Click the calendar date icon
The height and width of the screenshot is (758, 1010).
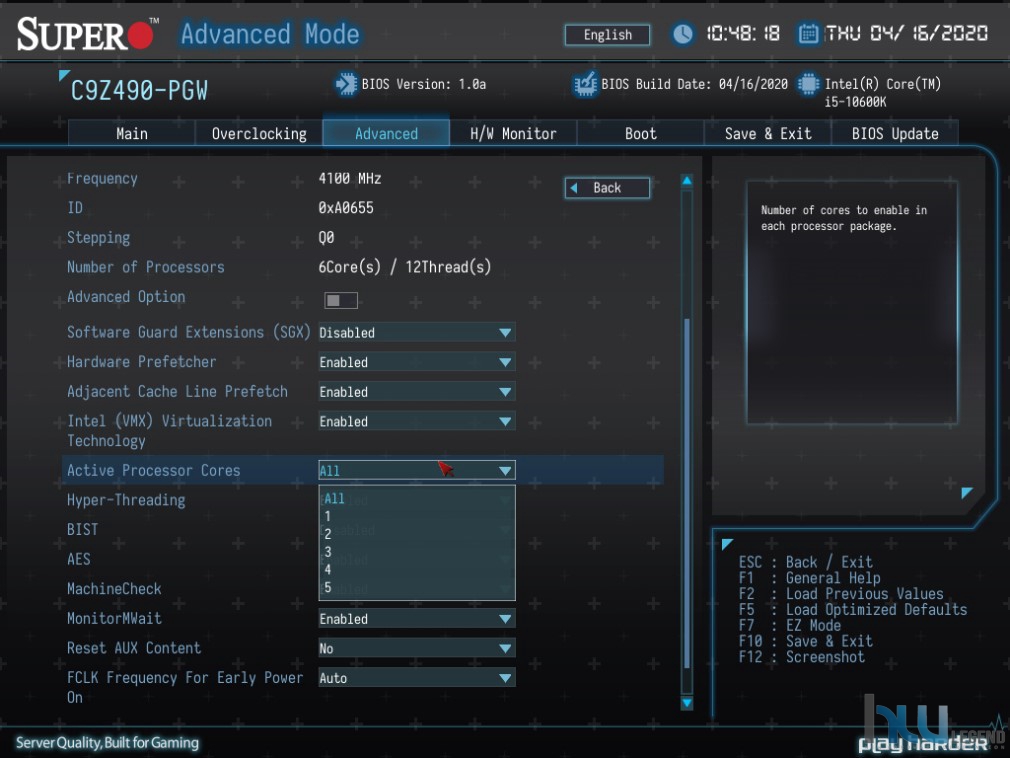[808, 33]
